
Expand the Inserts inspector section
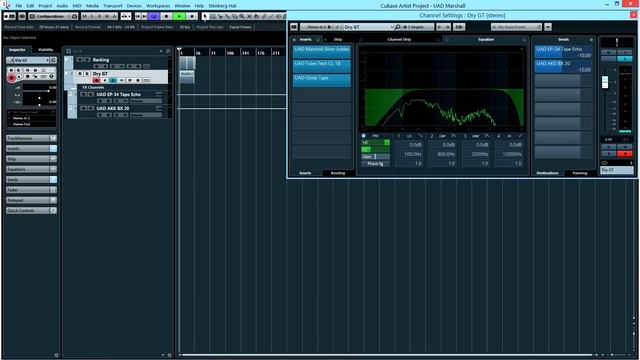click(x=31, y=149)
